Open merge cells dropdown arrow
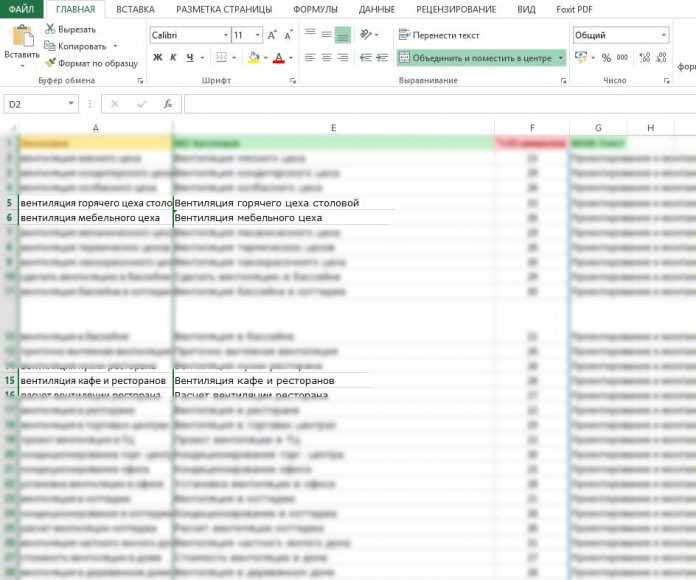This screenshot has width=696, height=580. click(x=561, y=58)
